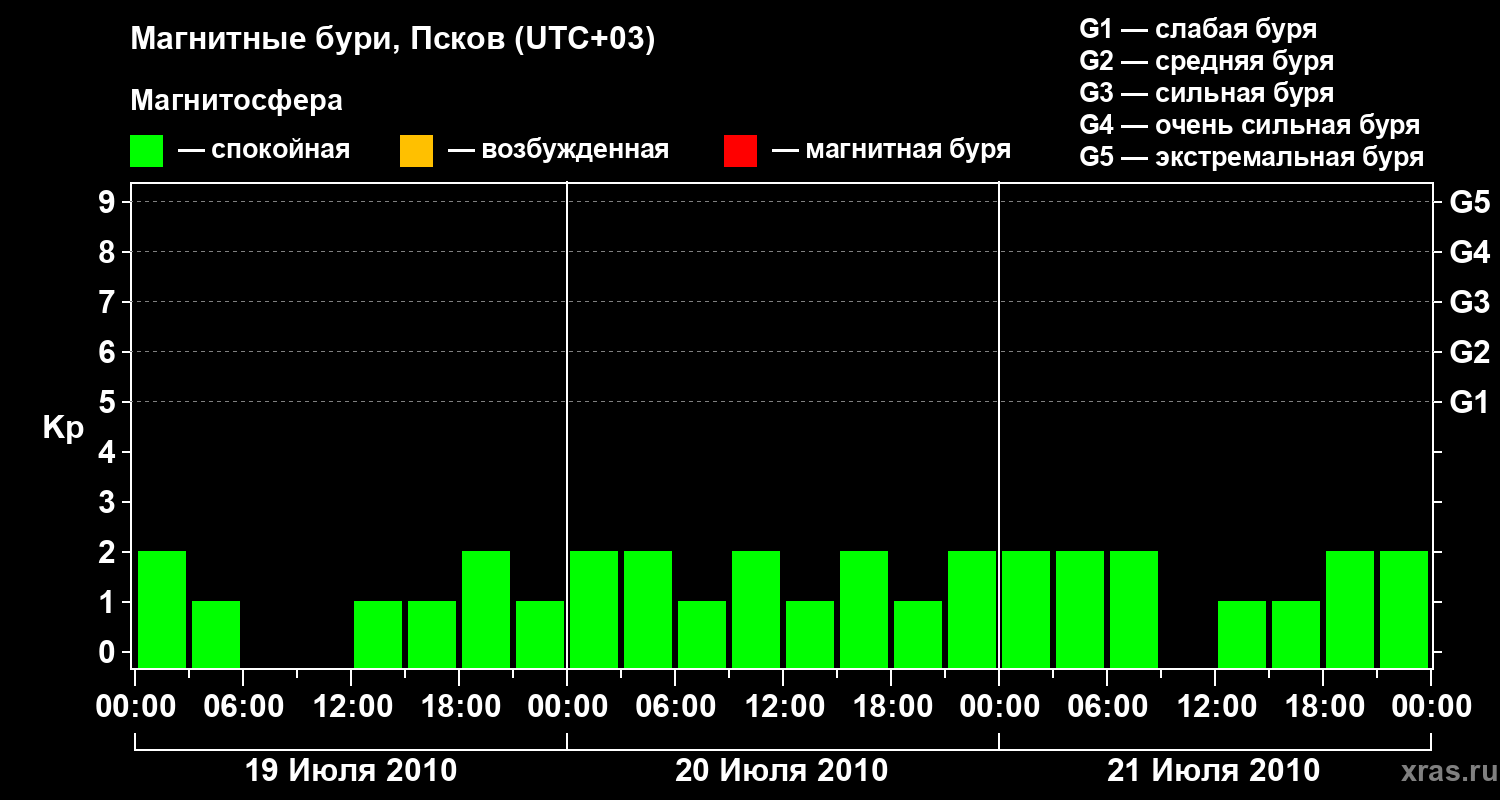
Task: Click the 06:00 time label under 19 Июля
Action: click(243, 707)
